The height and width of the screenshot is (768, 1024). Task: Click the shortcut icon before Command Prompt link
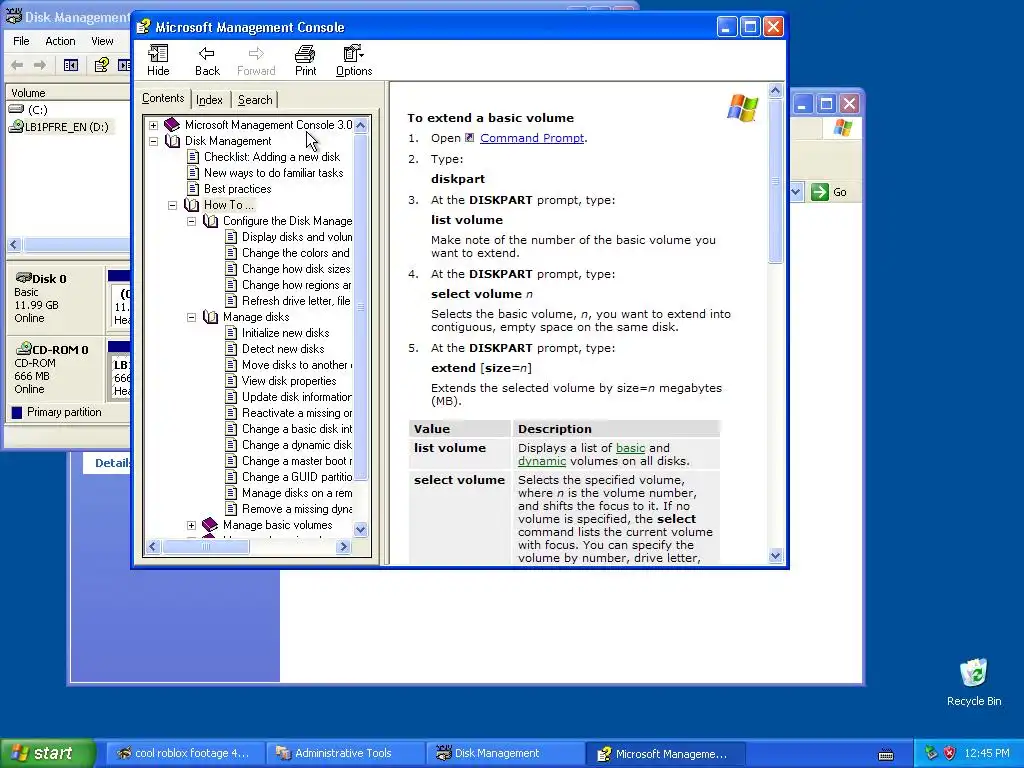click(x=470, y=138)
